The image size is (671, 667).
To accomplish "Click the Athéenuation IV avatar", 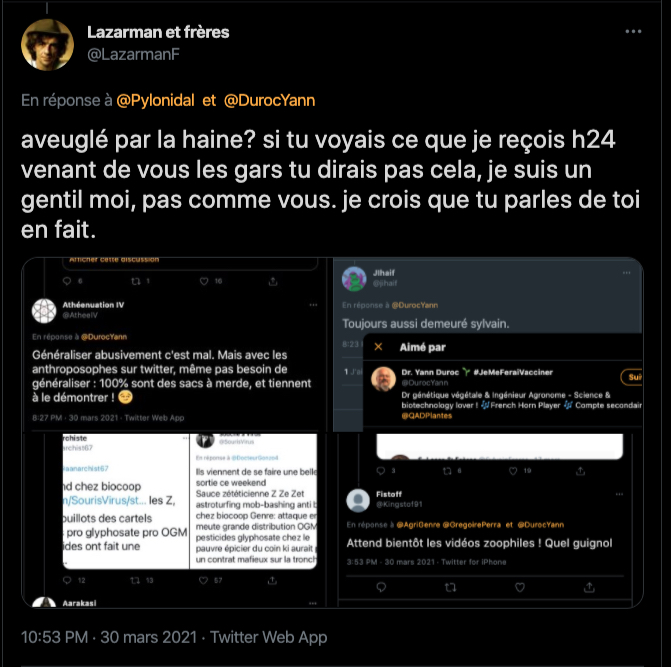I will [43, 310].
